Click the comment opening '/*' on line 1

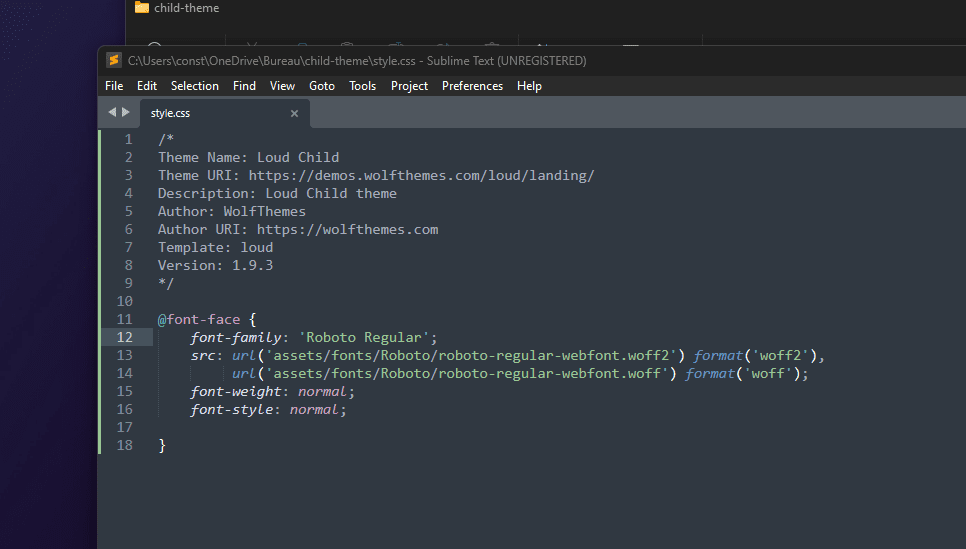tap(166, 139)
